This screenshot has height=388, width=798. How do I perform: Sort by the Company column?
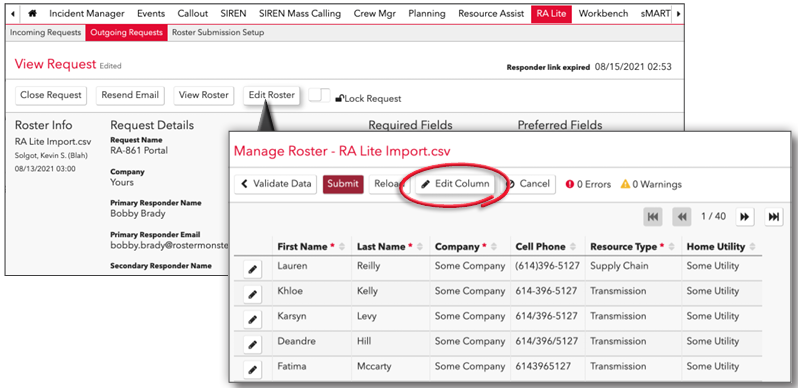pos(494,247)
